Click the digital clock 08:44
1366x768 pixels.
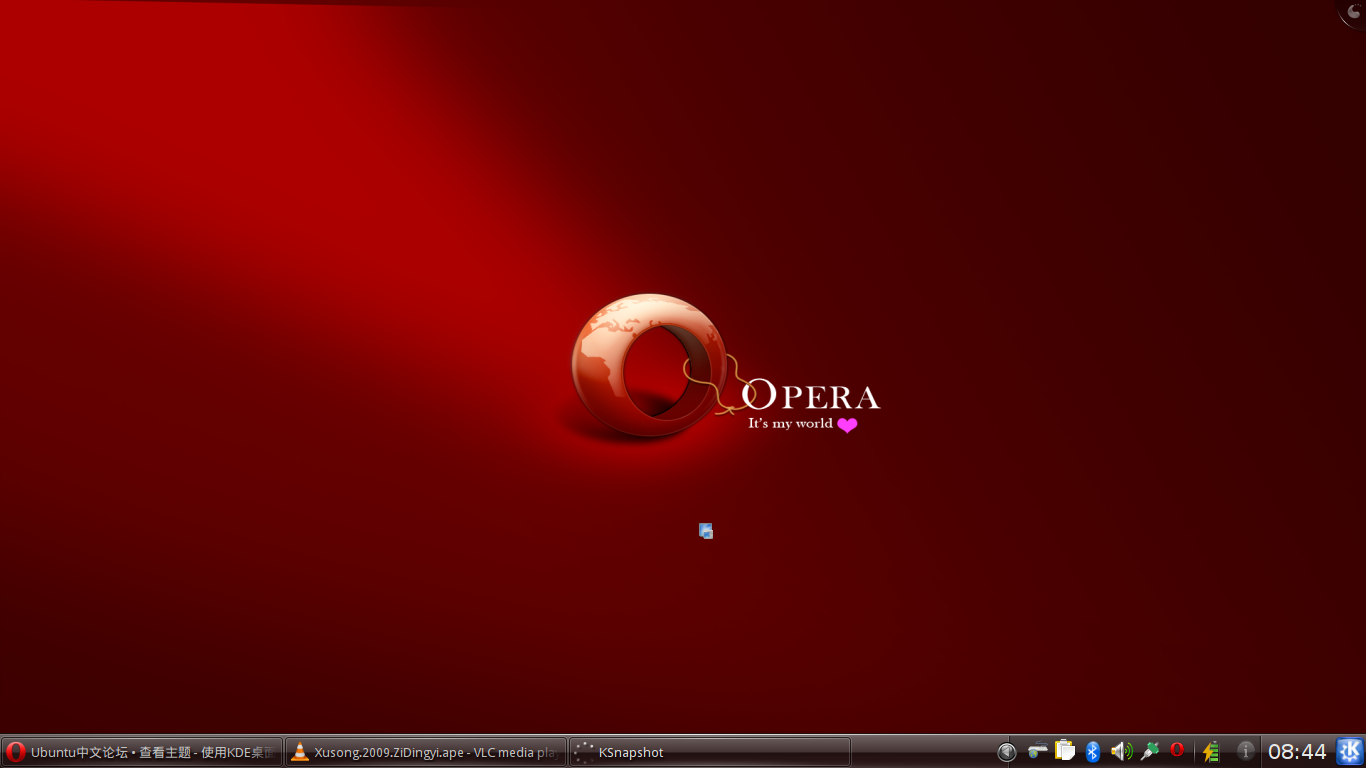point(1297,752)
